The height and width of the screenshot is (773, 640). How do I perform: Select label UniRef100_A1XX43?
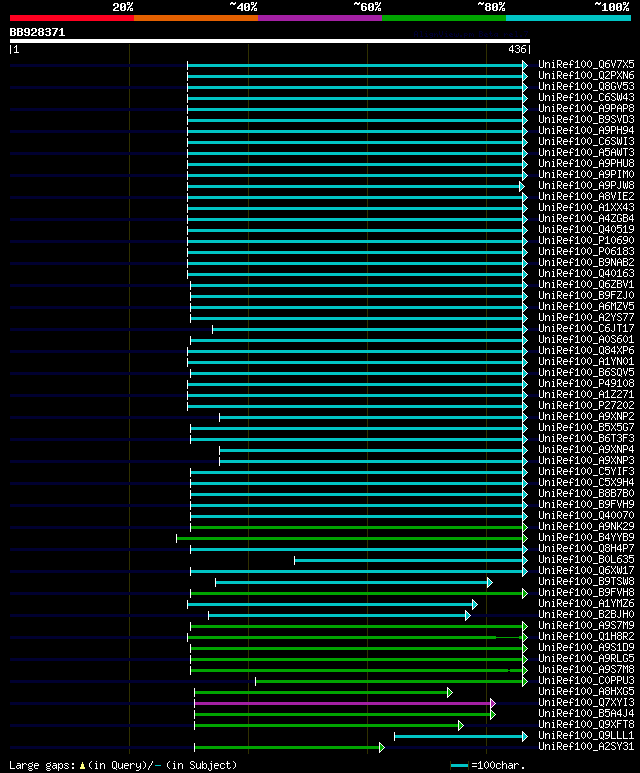click(x=586, y=208)
